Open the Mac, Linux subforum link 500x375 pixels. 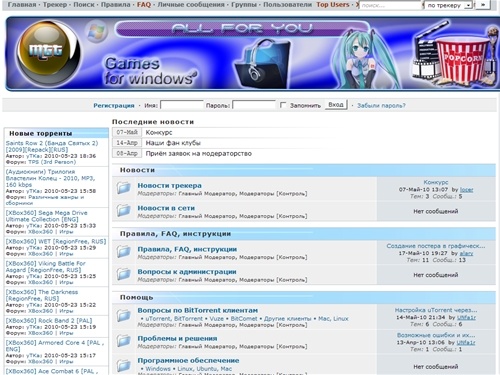coord(333,319)
